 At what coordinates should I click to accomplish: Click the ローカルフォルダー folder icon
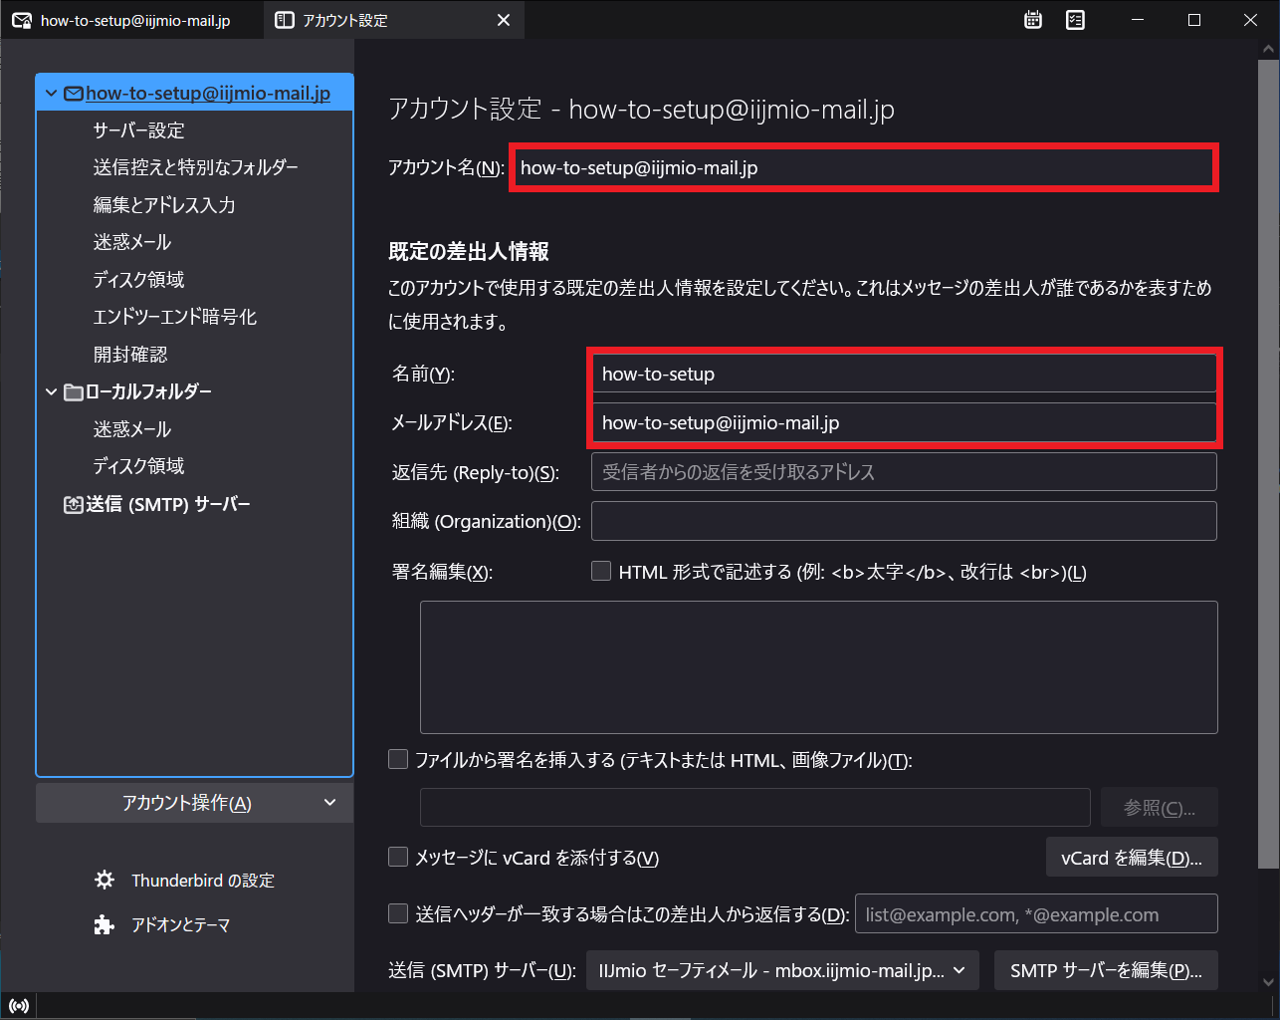pos(73,392)
